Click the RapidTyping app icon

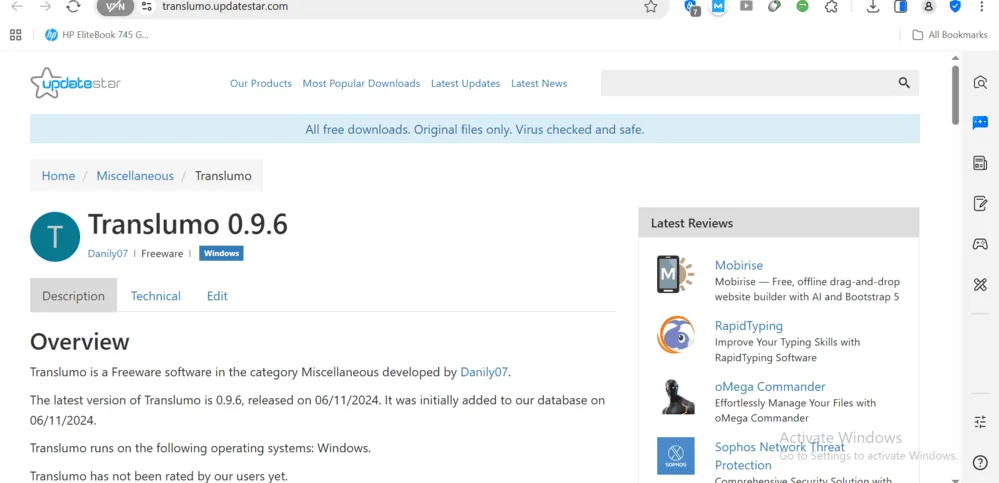[675, 335]
